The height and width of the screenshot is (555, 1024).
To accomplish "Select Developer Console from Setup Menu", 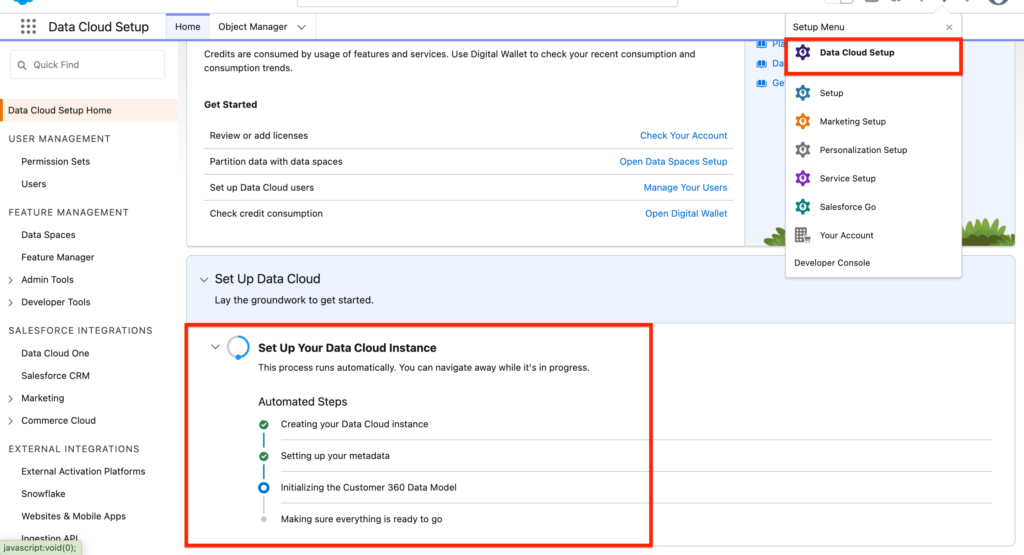I will pos(831,263).
